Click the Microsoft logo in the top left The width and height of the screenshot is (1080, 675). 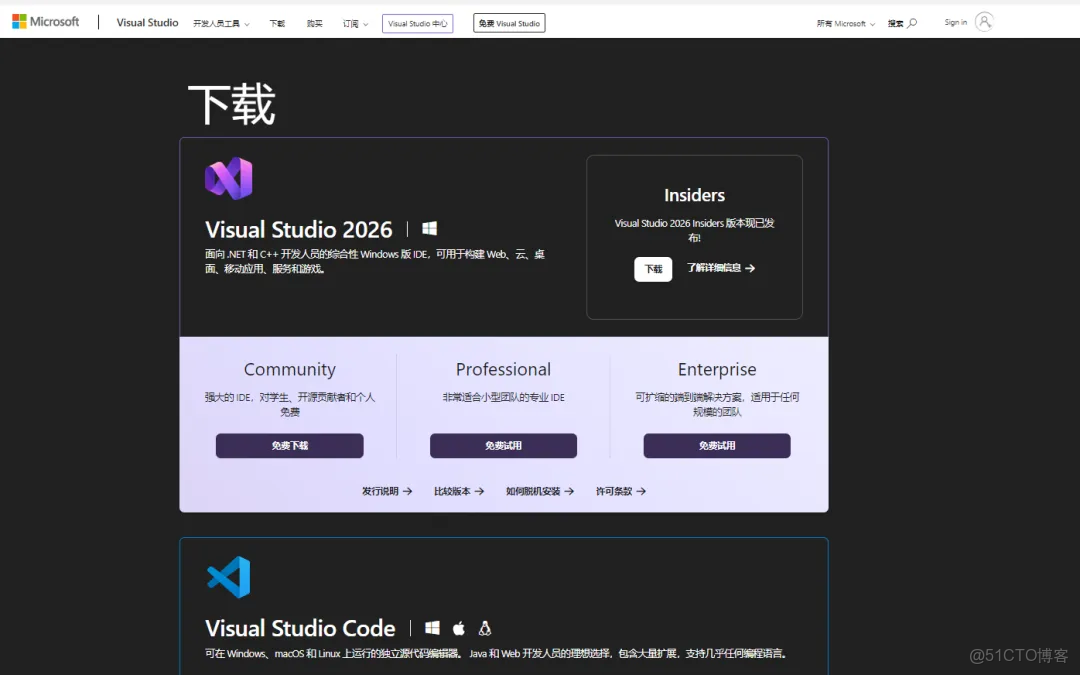tap(44, 21)
